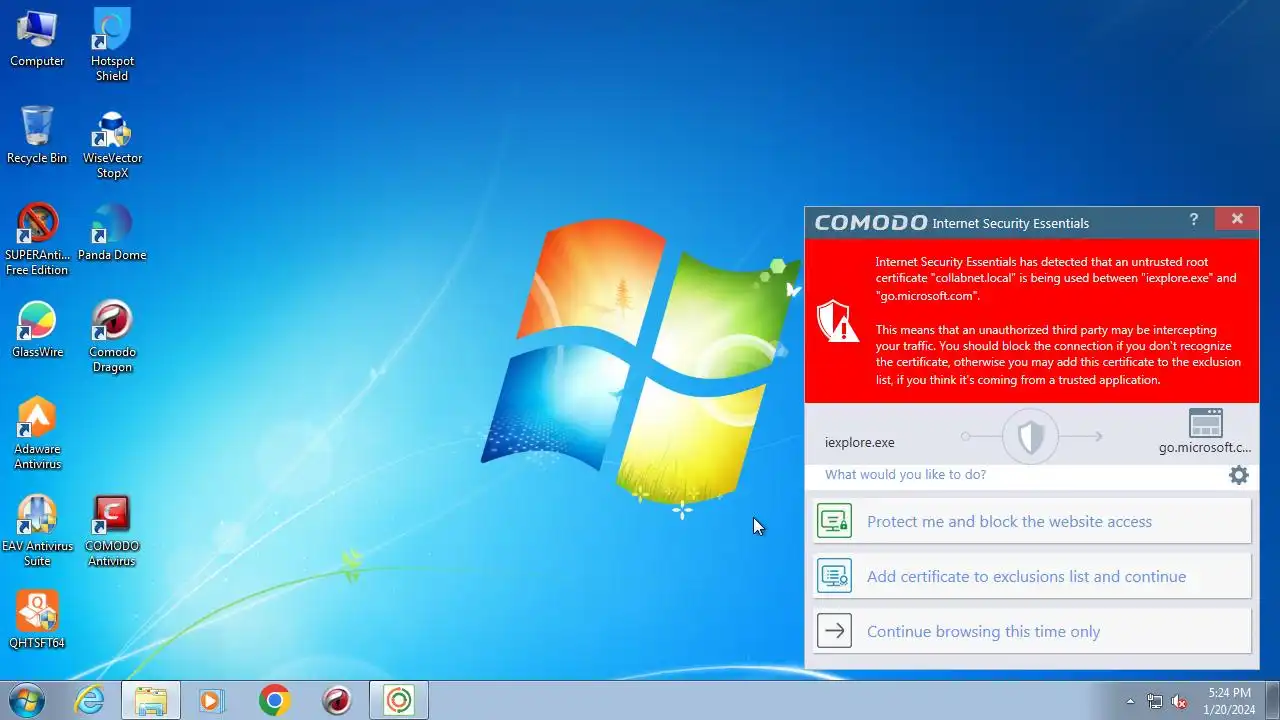The image size is (1280, 720).
Task: Click the shield icon between iexplore and website
Action: pos(1030,437)
